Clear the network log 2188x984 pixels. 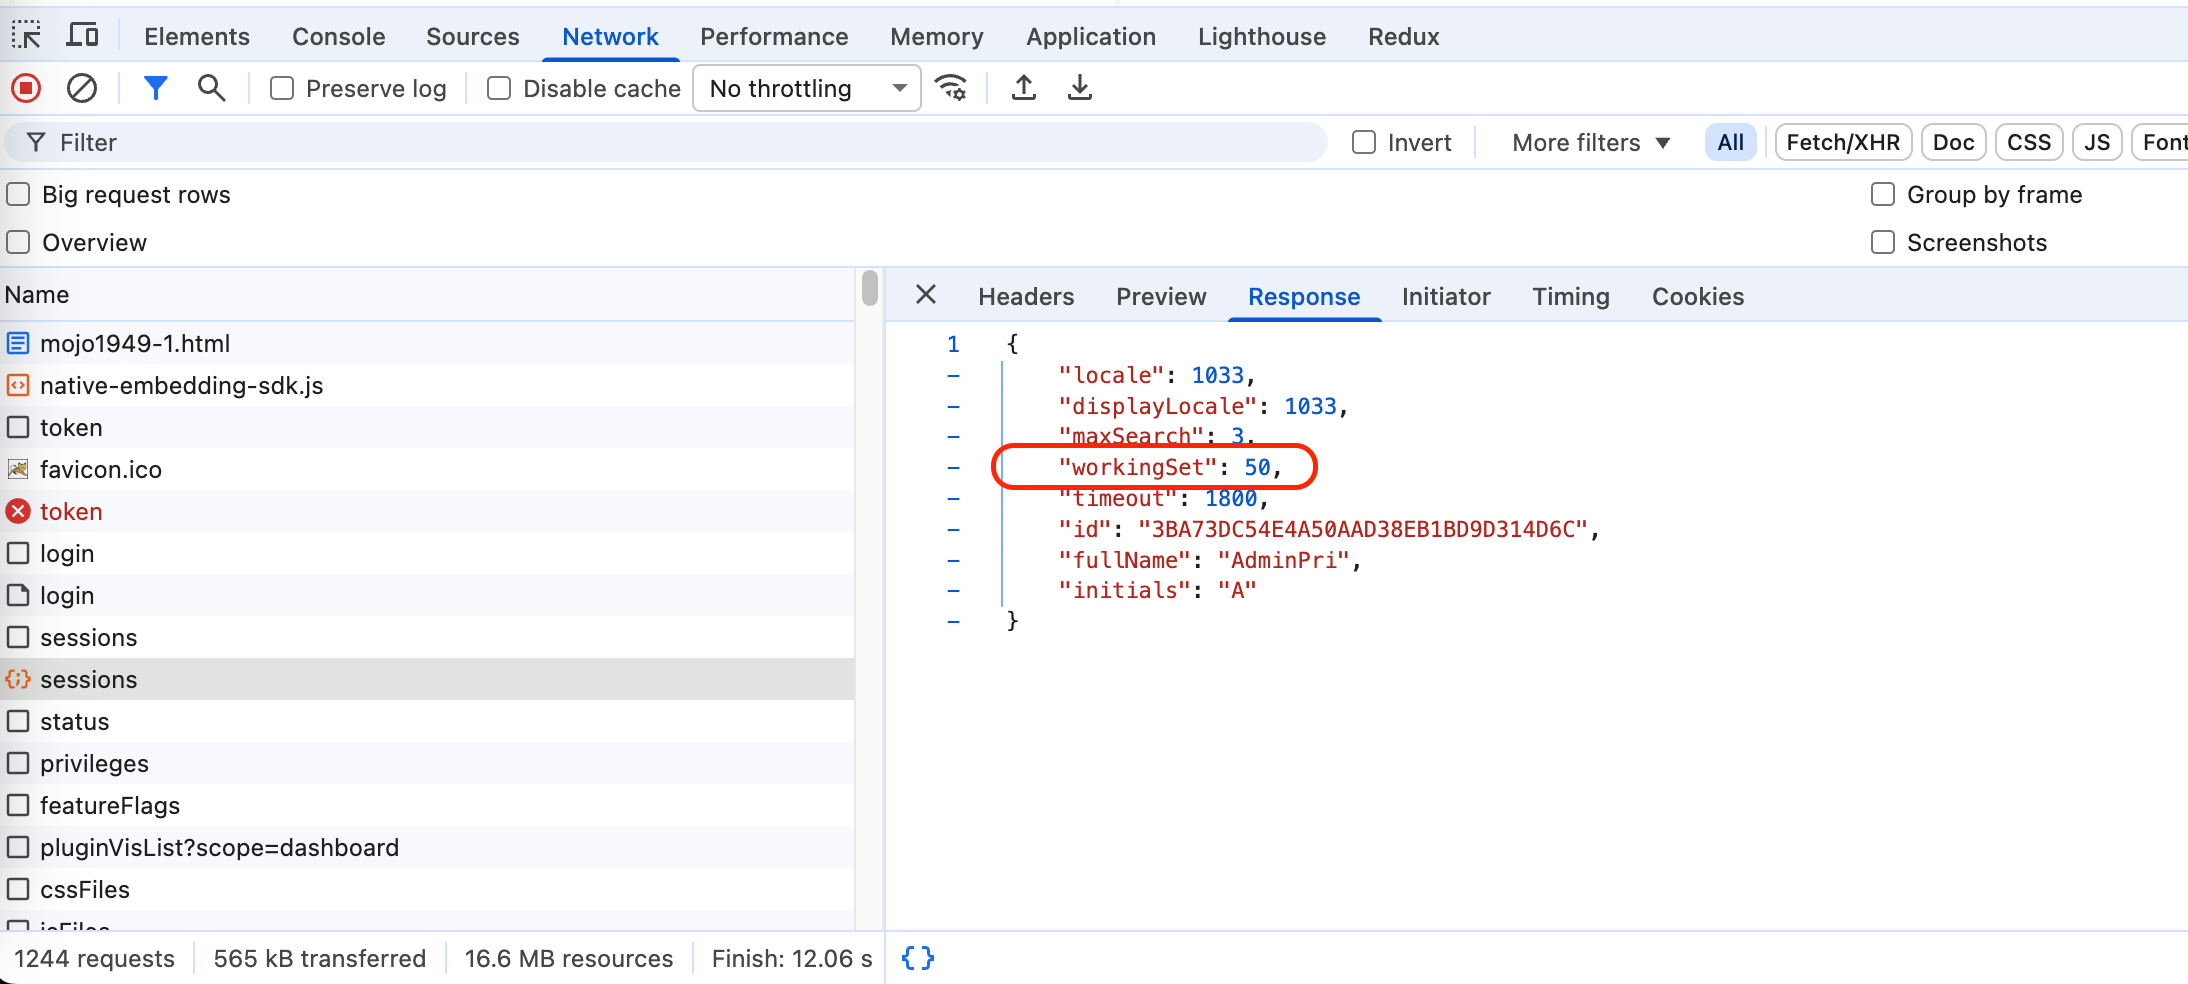tap(82, 88)
